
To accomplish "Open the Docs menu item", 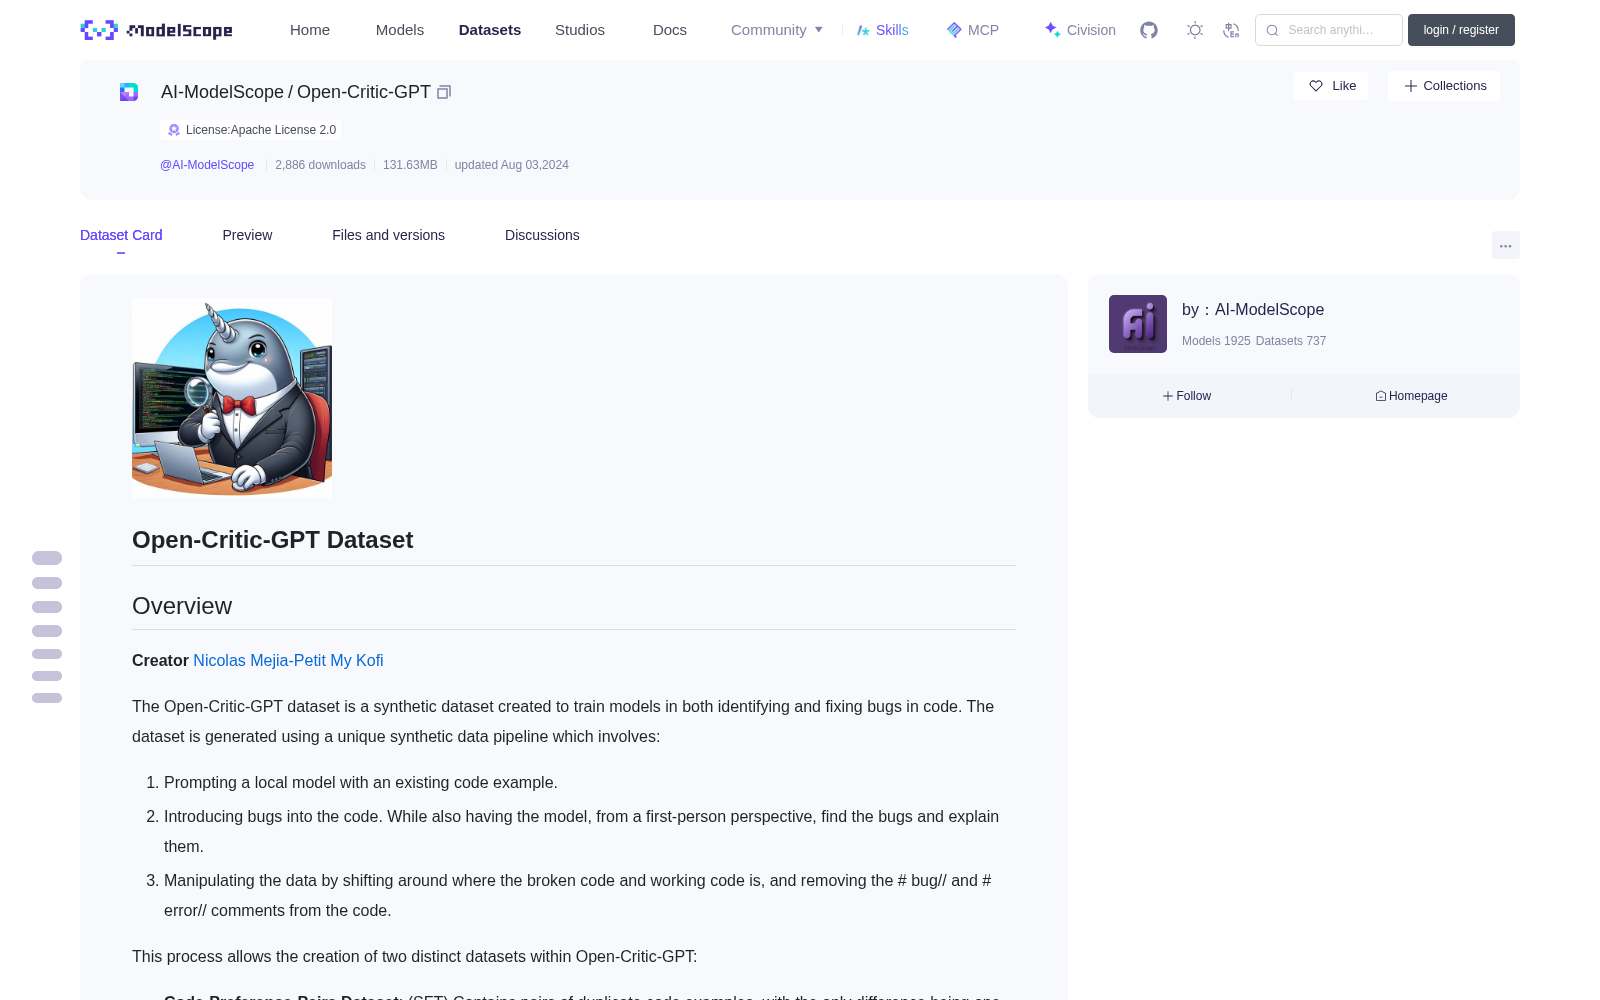I will click(x=670, y=30).
